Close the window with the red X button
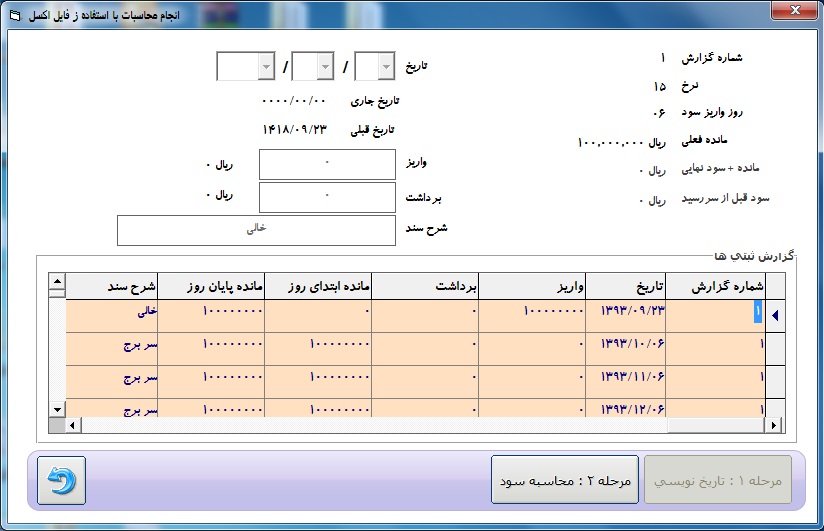This screenshot has height=531, width=824. [x=793, y=11]
